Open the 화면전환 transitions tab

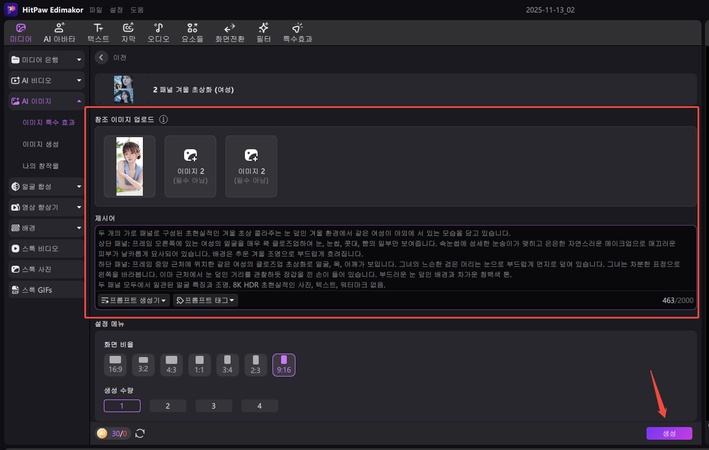tap(230, 33)
